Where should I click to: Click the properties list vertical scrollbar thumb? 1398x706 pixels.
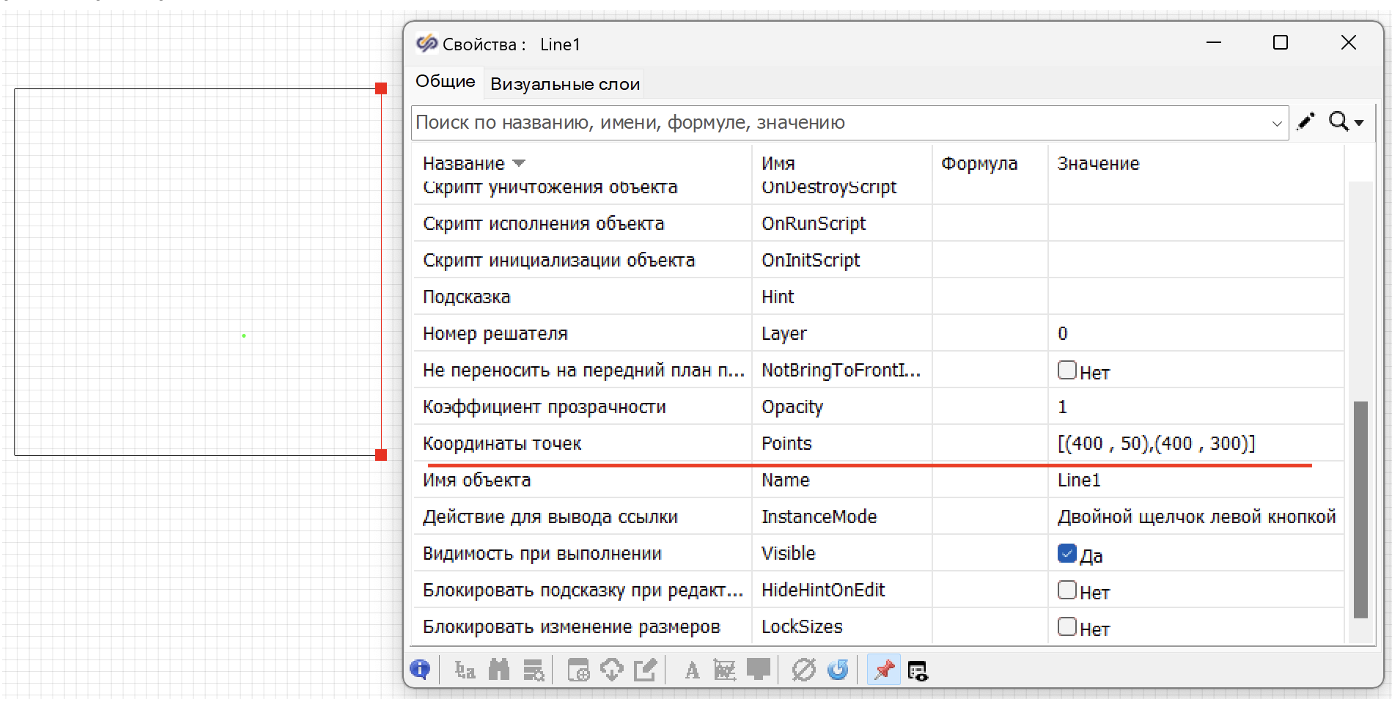coord(1360,510)
